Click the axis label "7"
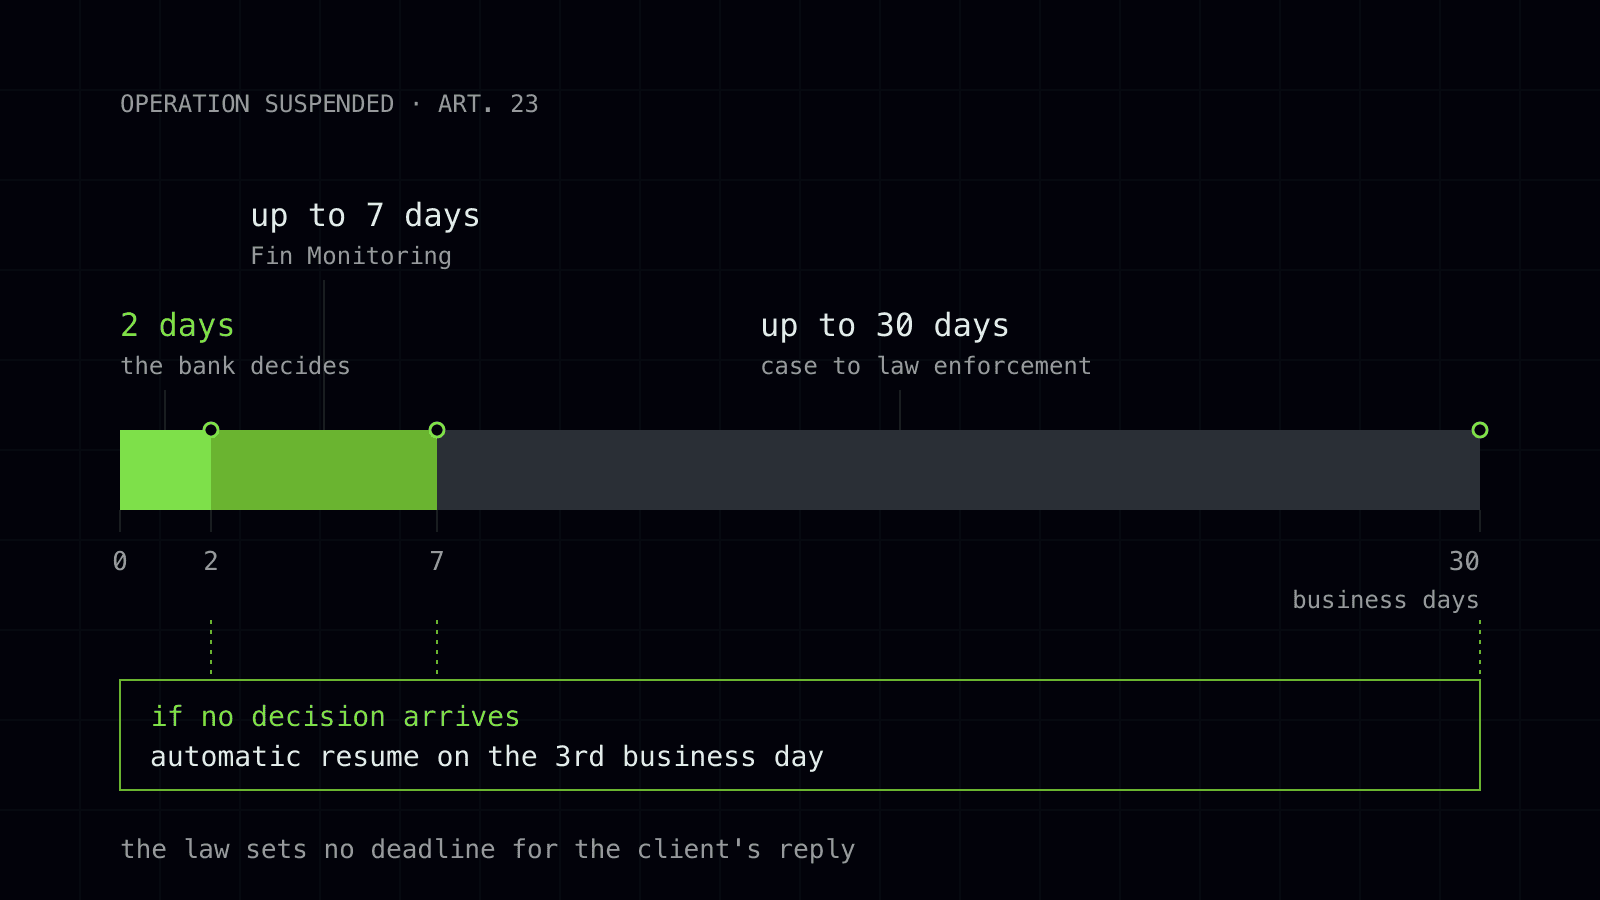Viewport: 1600px width, 900px height. coord(437,561)
